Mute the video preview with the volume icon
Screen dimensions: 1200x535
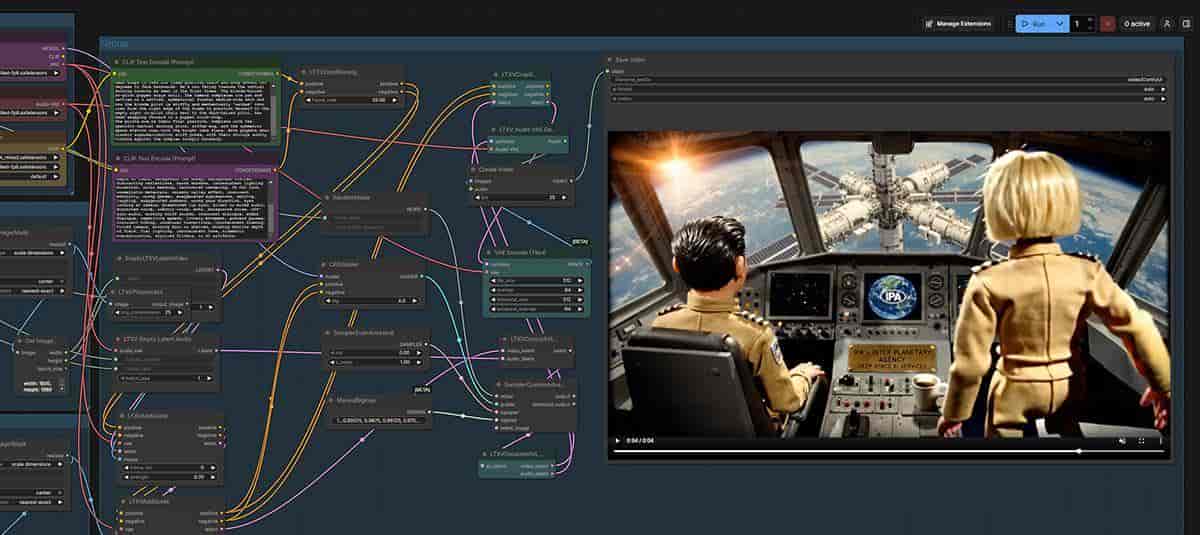click(x=1122, y=441)
